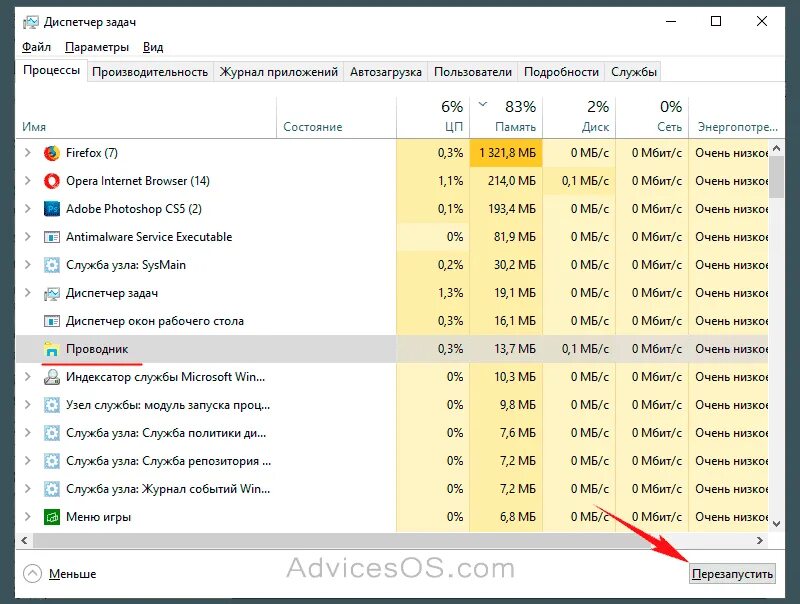Switch to the Журнал приложений tab

[279, 72]
